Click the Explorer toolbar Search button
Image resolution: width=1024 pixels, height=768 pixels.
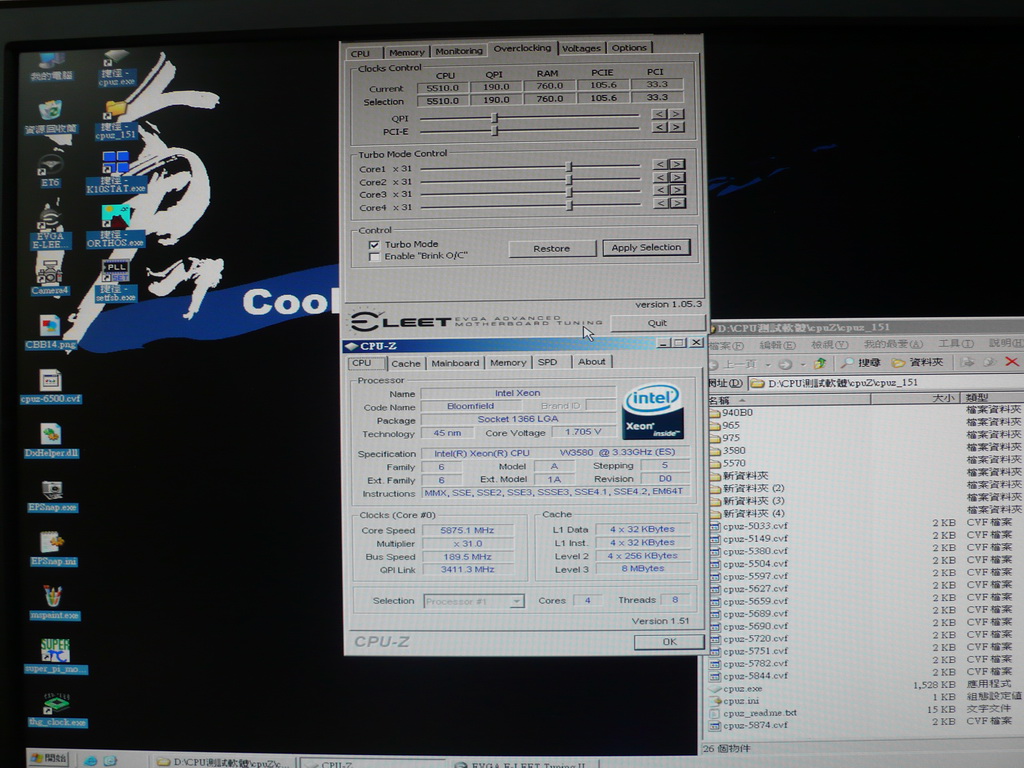(860, 362)
